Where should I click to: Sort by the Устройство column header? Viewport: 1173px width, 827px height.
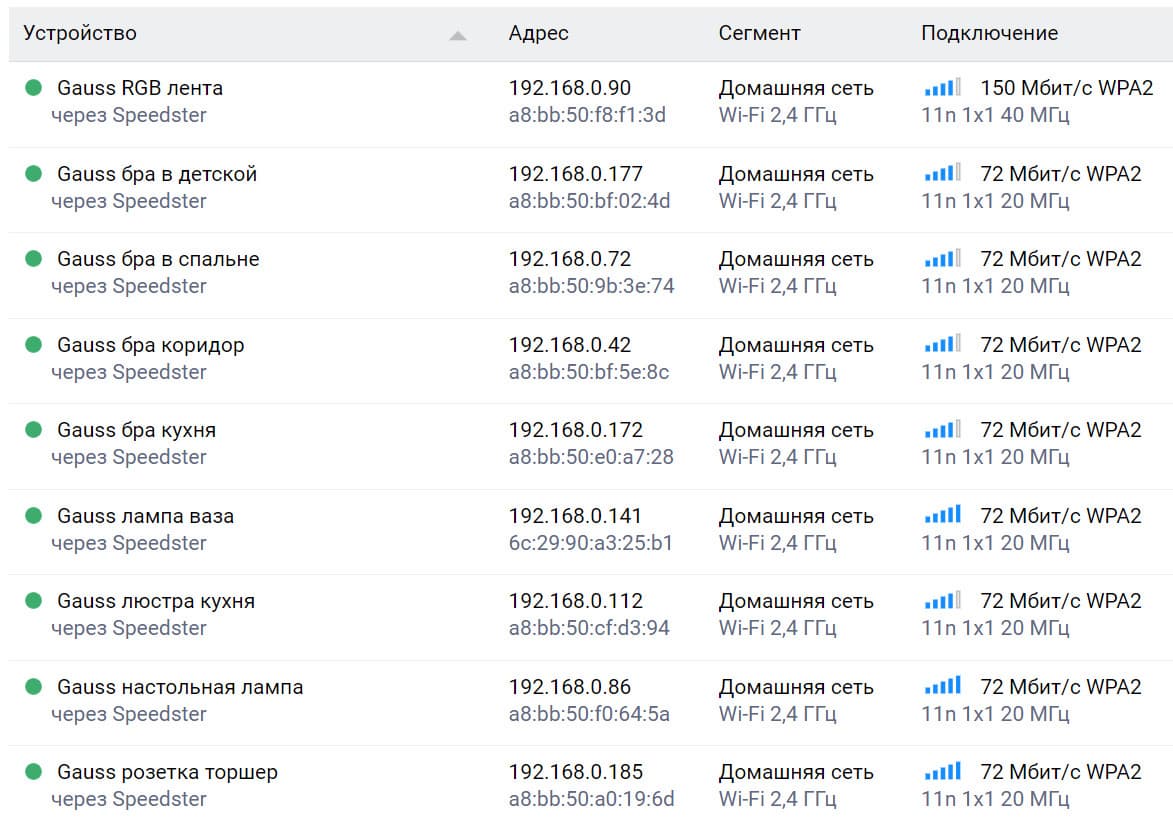(80, 33)
